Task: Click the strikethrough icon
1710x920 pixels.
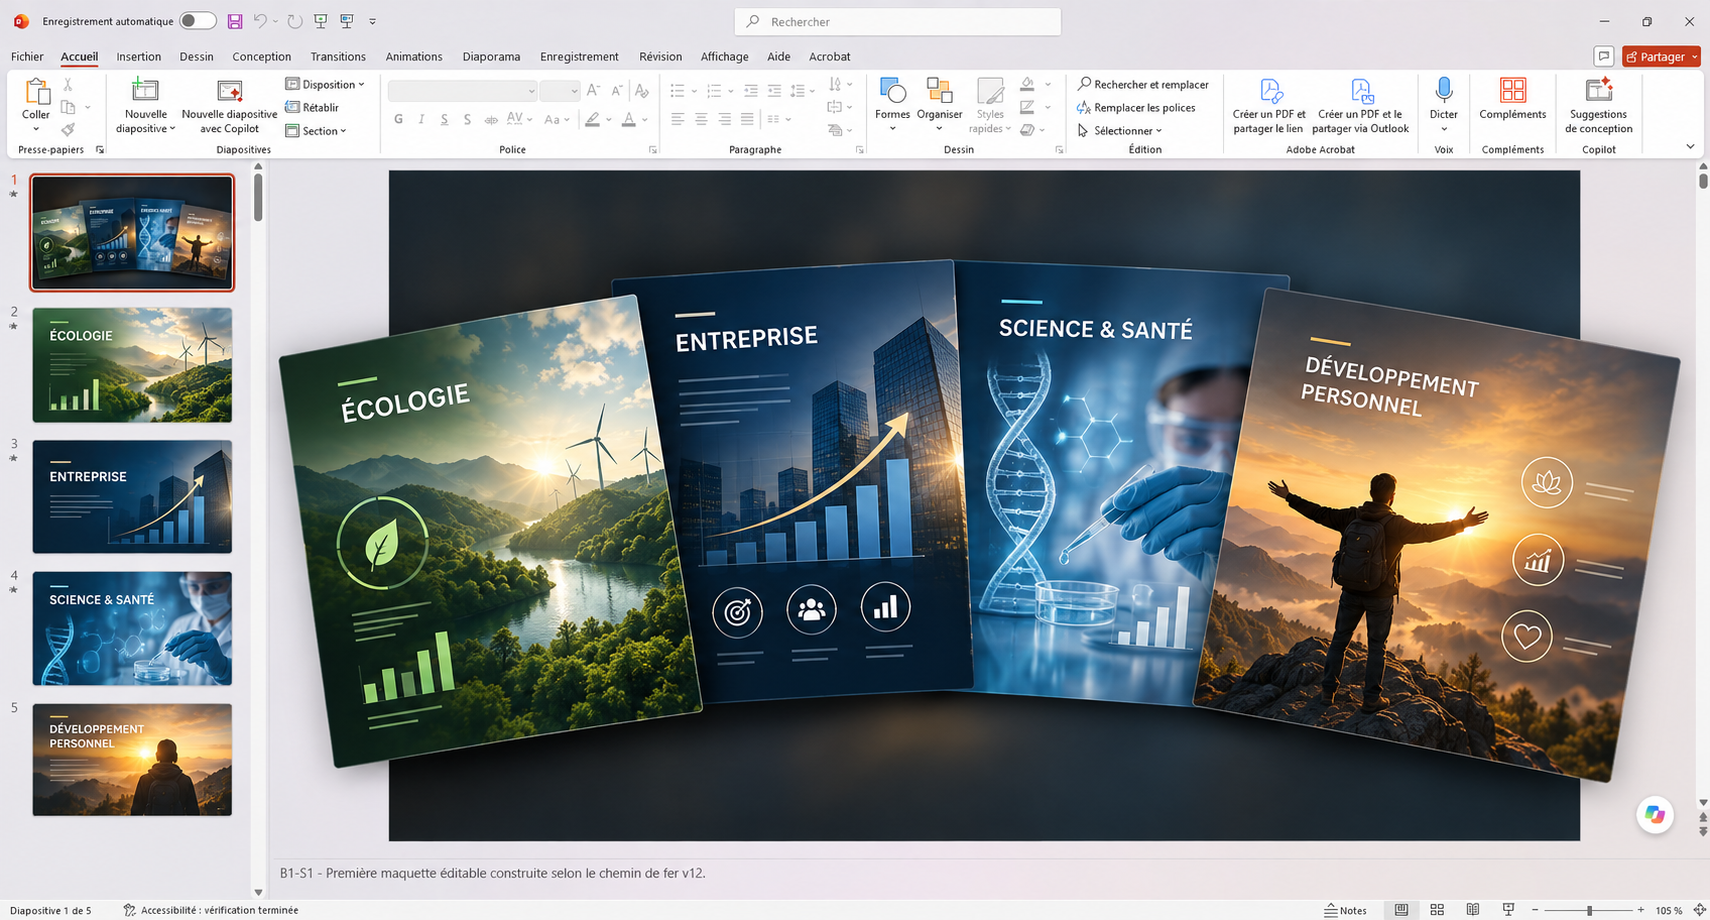Action: 491,119
